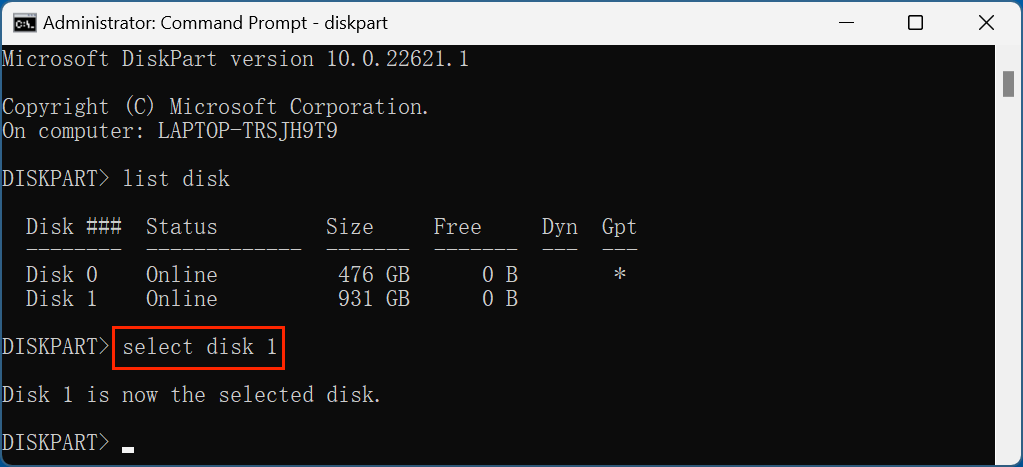Click the 'Free' column header
The image size is (1023, 467).
[457, 227]
